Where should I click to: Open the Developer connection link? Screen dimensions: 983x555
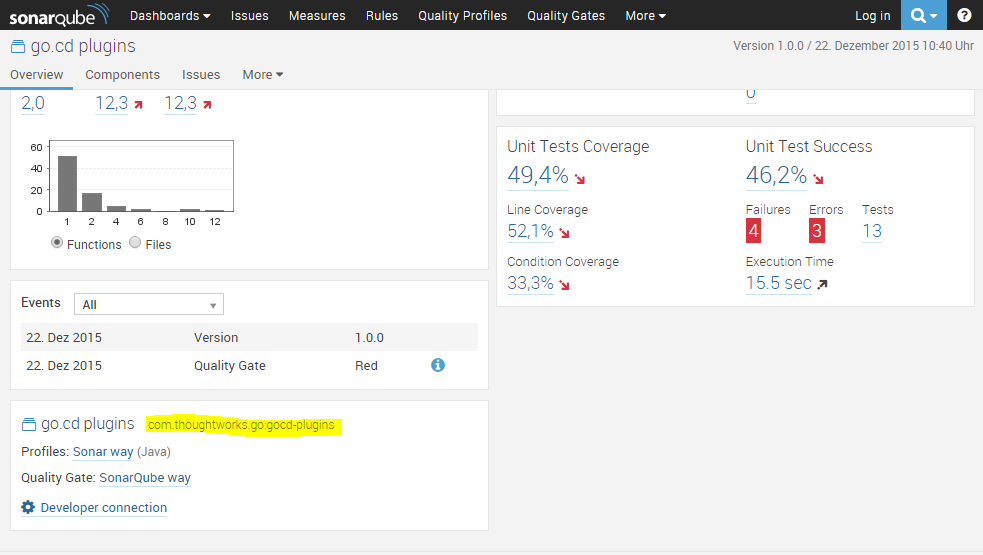coord(103,507)
